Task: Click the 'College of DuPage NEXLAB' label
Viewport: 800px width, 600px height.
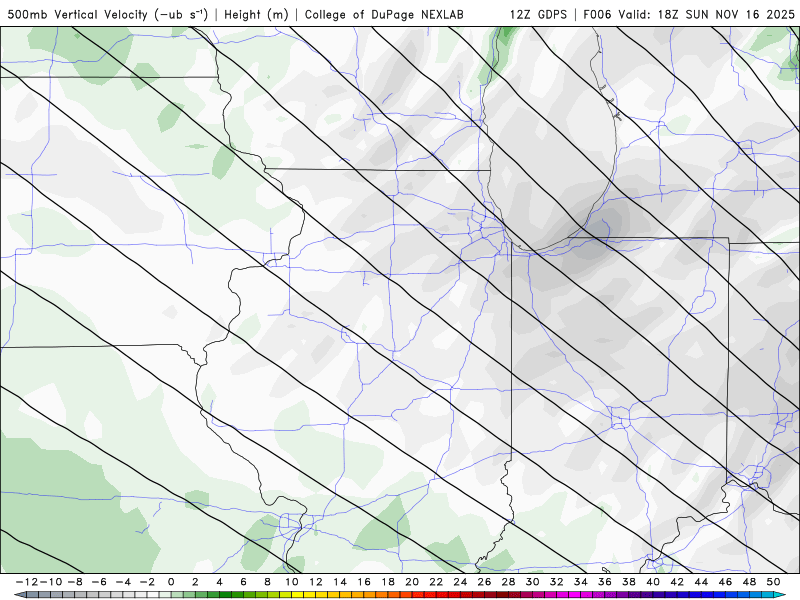Action: [384, 14]
